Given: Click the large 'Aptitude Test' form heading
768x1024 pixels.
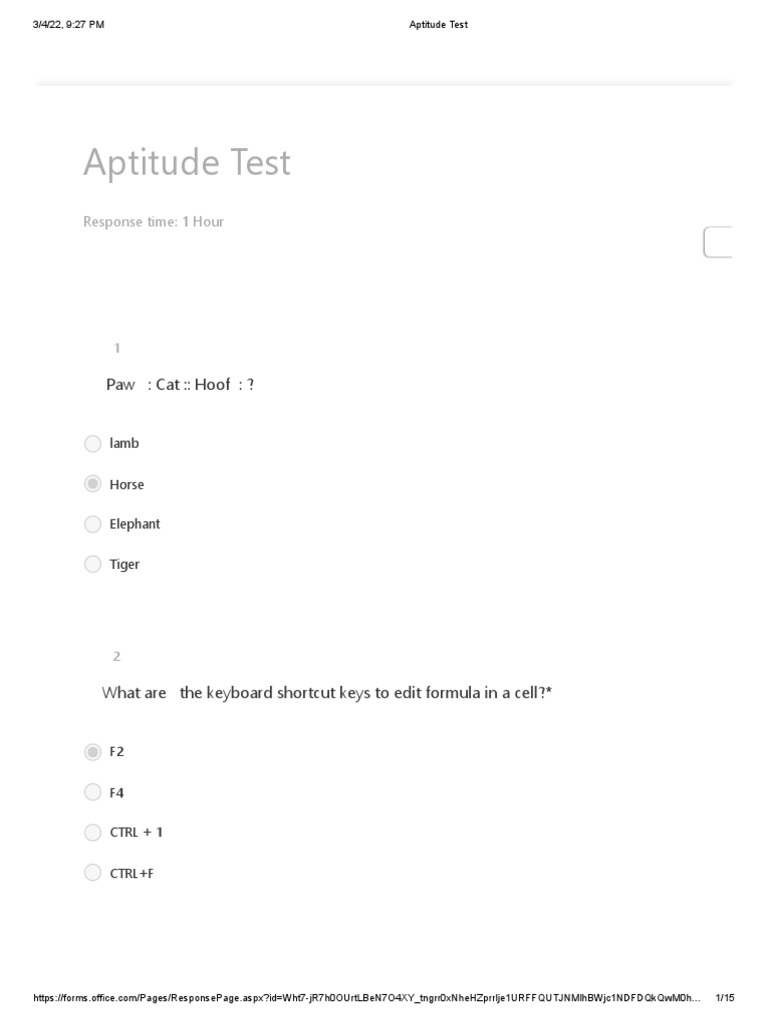Looking at the screenshot, I should 187,162.
